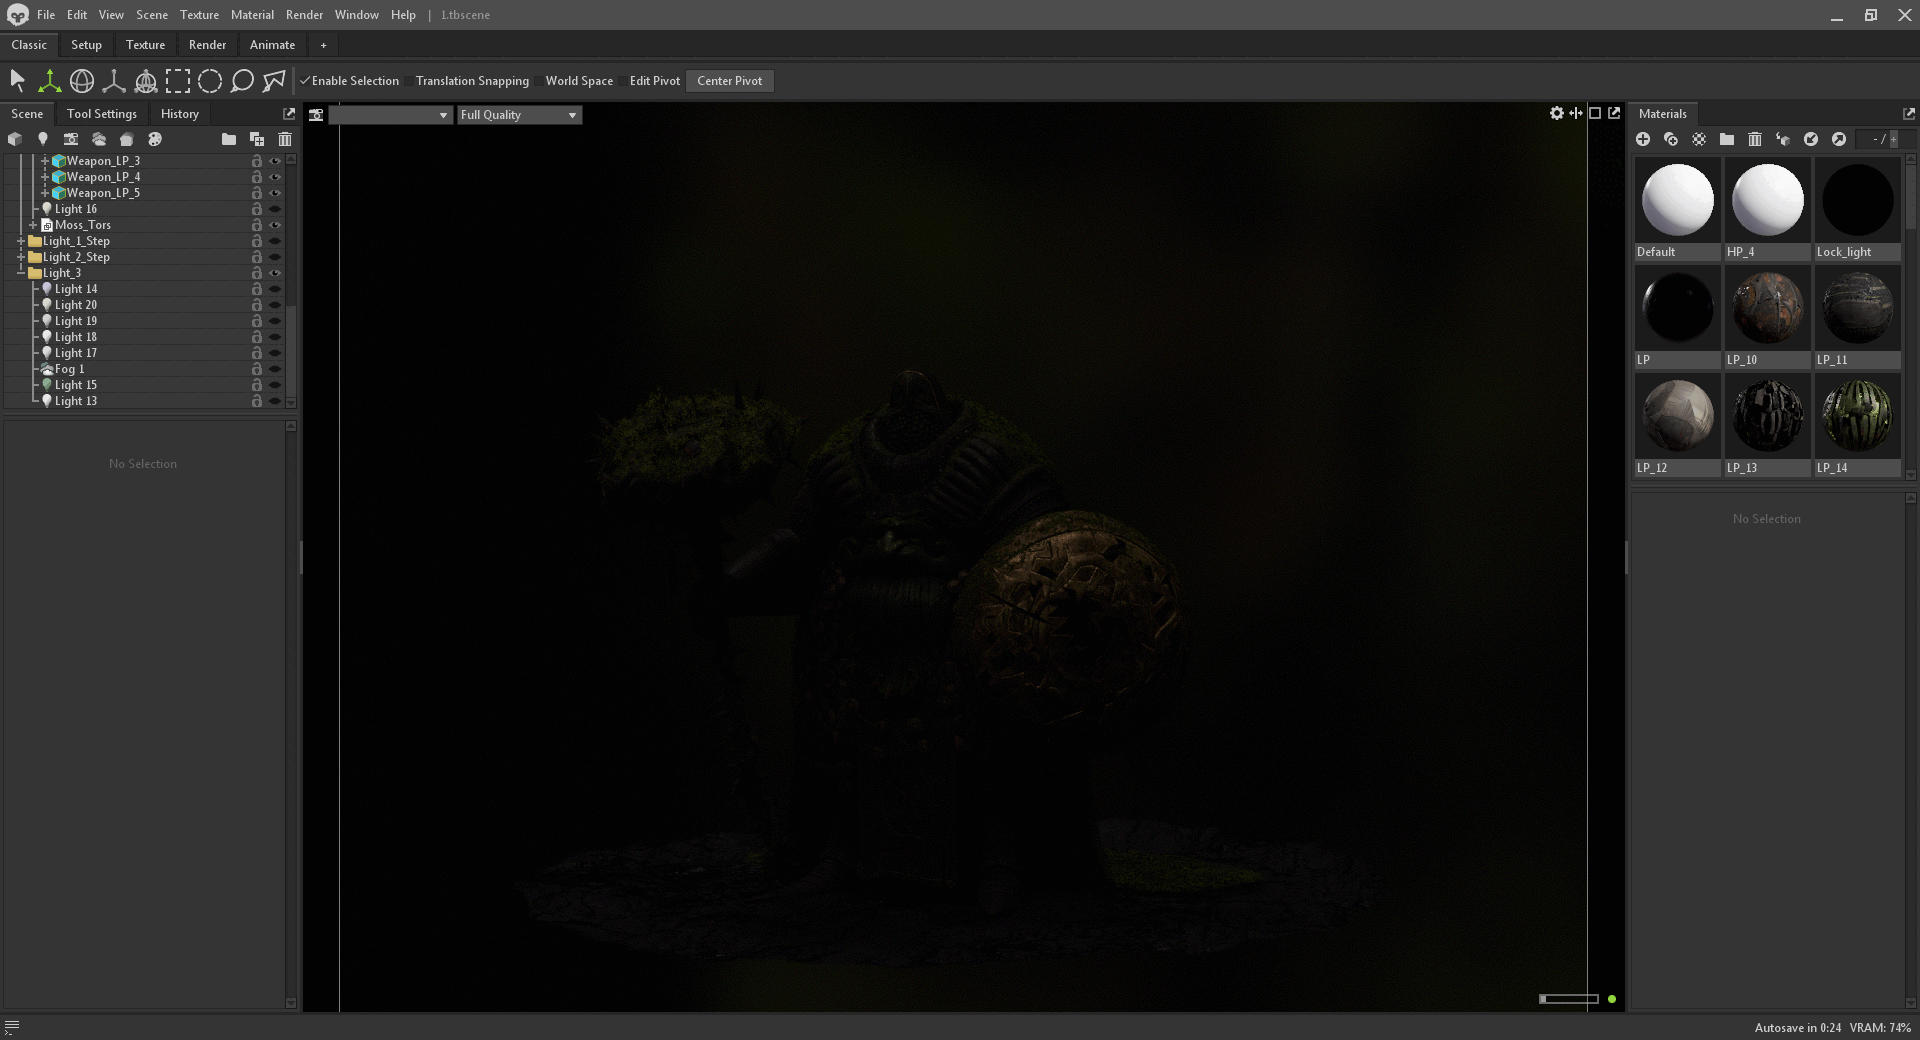Viewport: 1920px width, 1040px height.
Task: Switch to the Render workspace tab
Action: coord(207,44)
